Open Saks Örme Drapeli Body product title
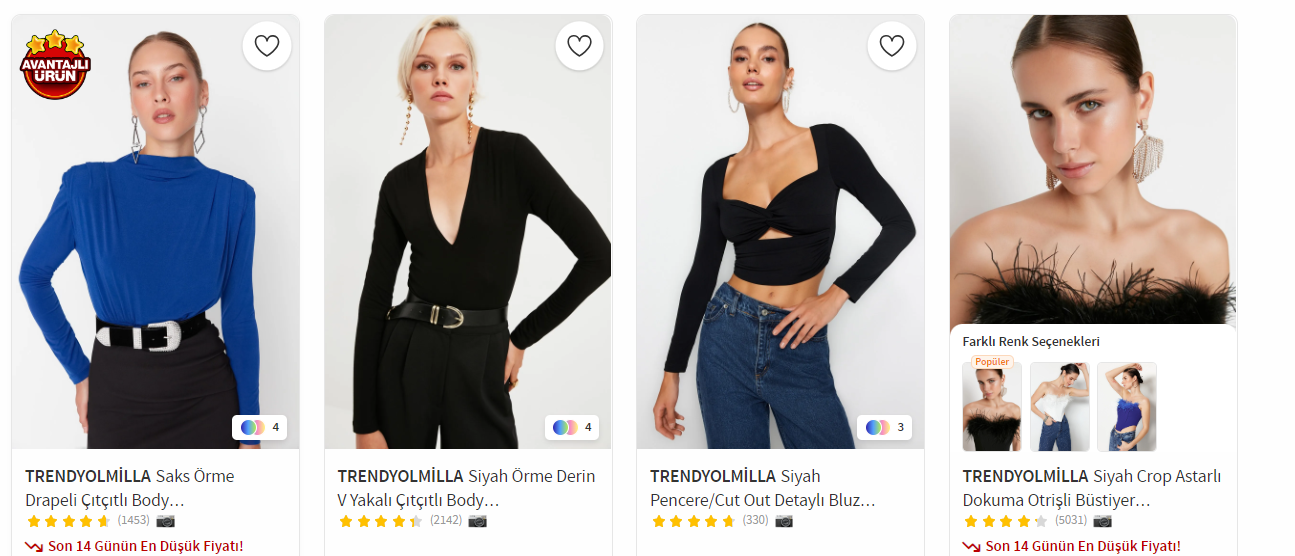This screenshot has height=556, width=1295. tap(129, 487)
